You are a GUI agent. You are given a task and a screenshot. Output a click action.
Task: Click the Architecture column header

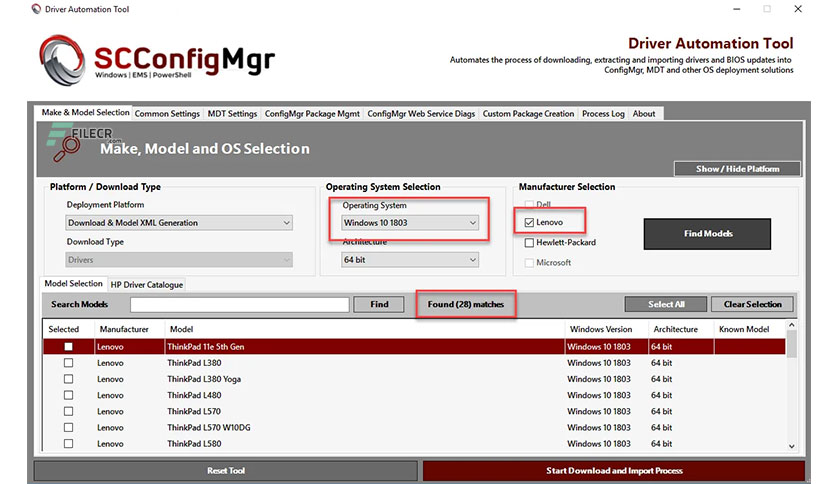point(681,329)
